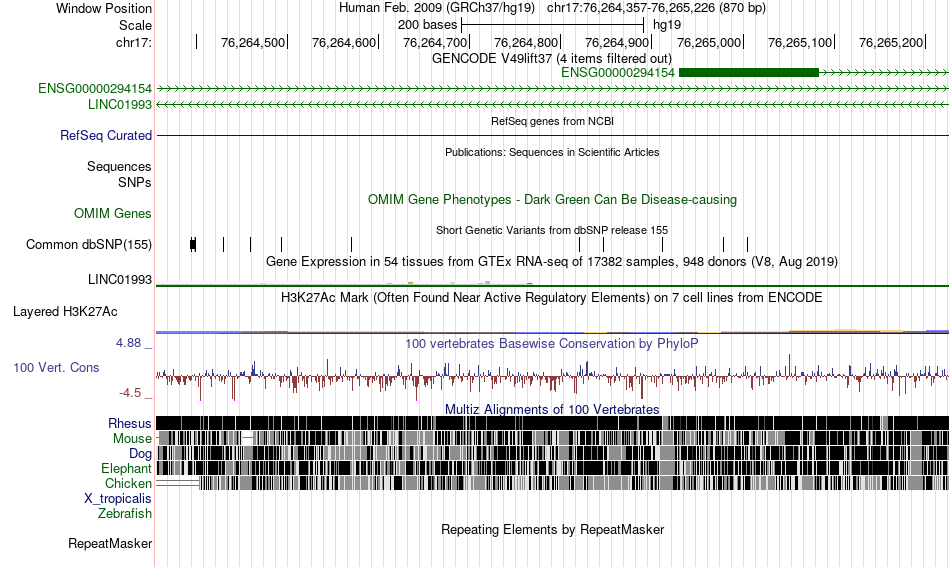Click the Common dbSNP(155) track label
Screen dimensions: 950x567
point(88,244)
